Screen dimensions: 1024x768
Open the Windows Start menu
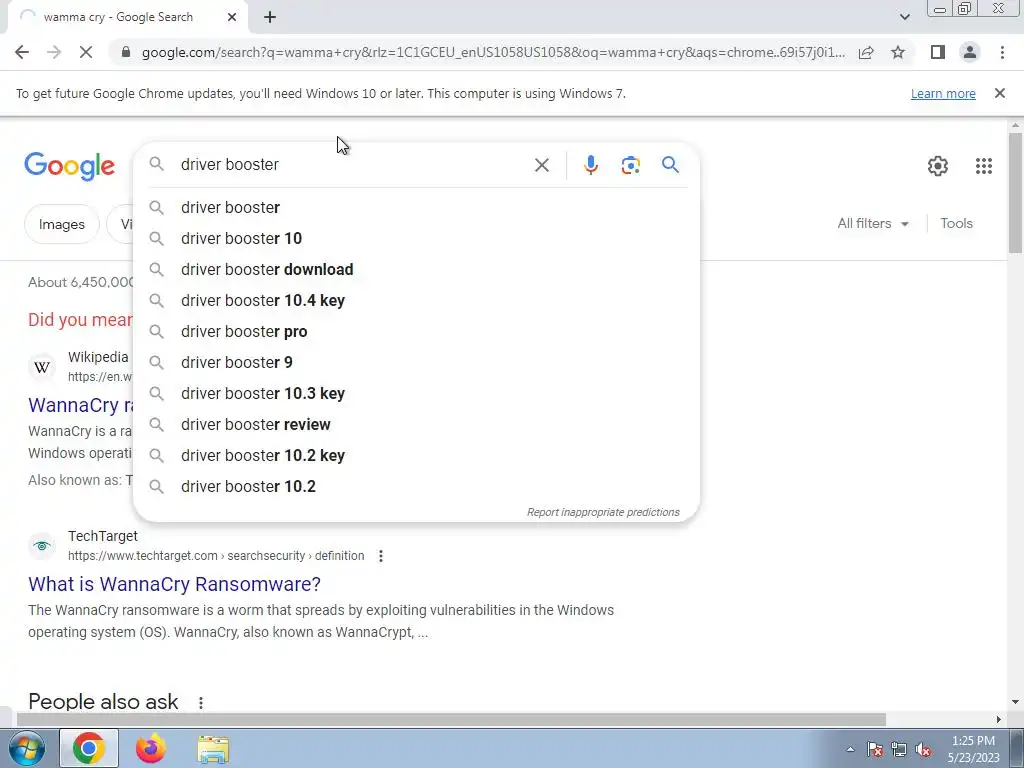coord(27,748)
